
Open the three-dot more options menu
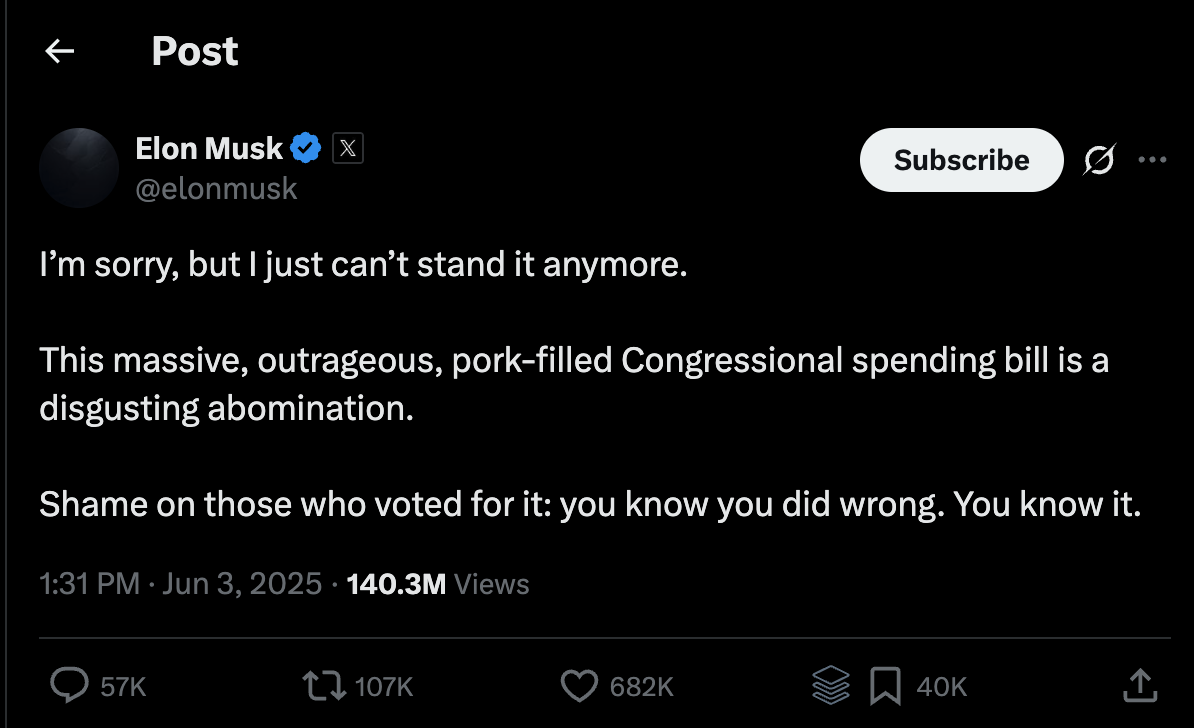coord(1152,159)
